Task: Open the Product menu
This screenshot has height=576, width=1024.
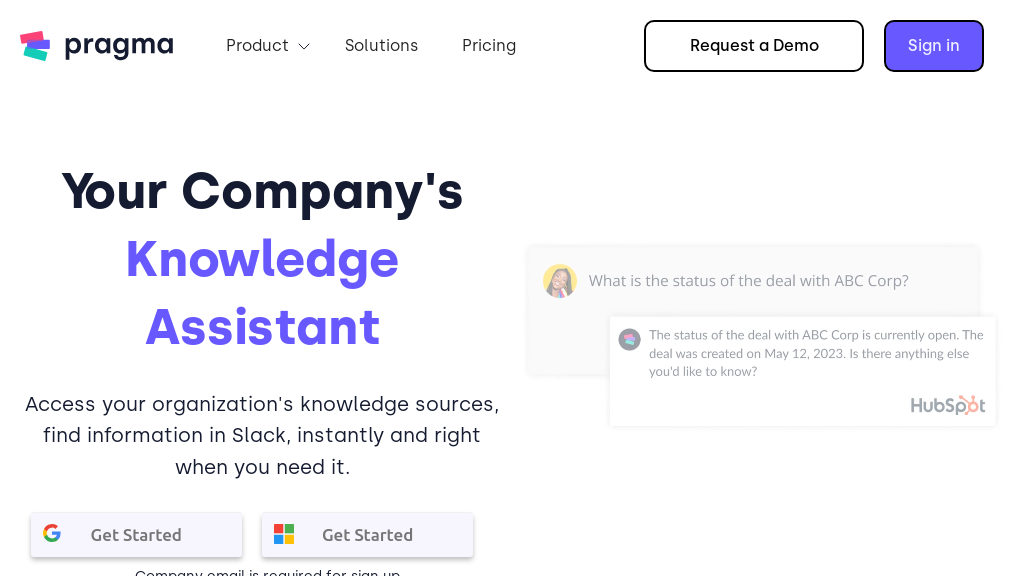Action: point(257,46)
